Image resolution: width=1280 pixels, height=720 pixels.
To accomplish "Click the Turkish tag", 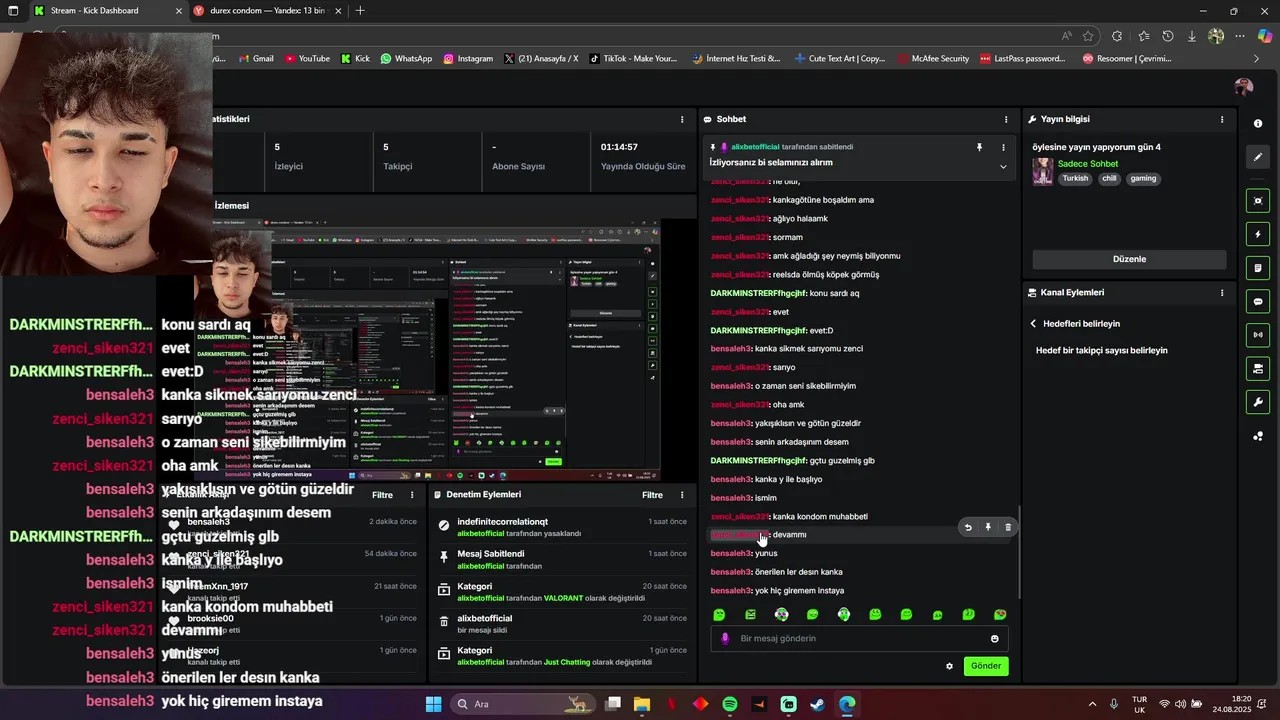I will tap(1075, 179).
